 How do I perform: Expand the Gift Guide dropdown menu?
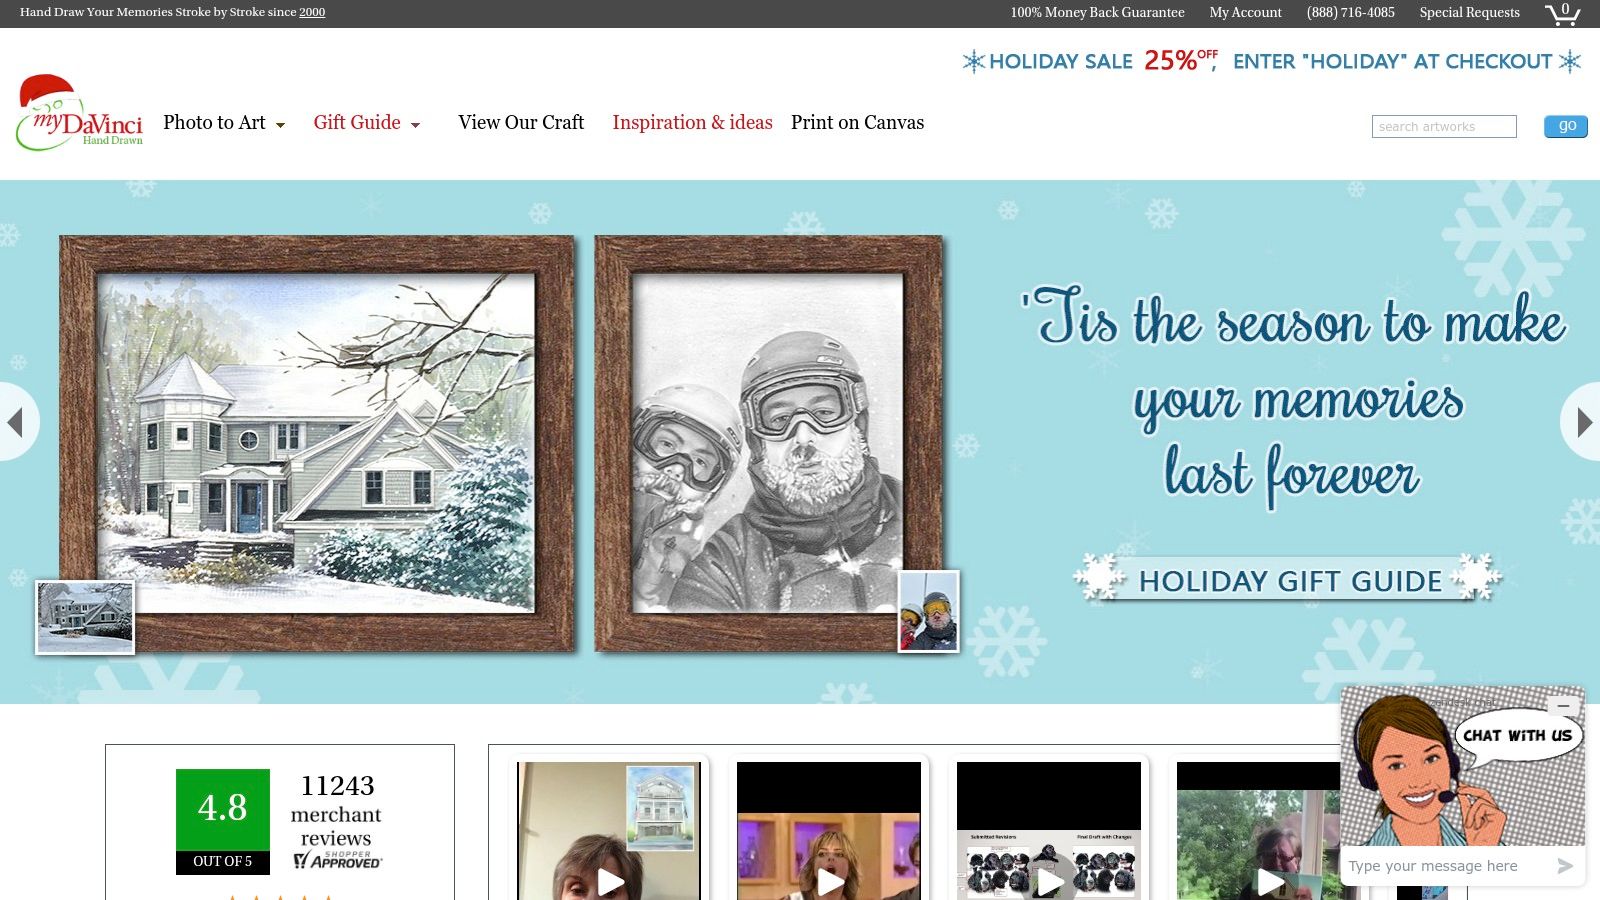[x=367, y=123]
